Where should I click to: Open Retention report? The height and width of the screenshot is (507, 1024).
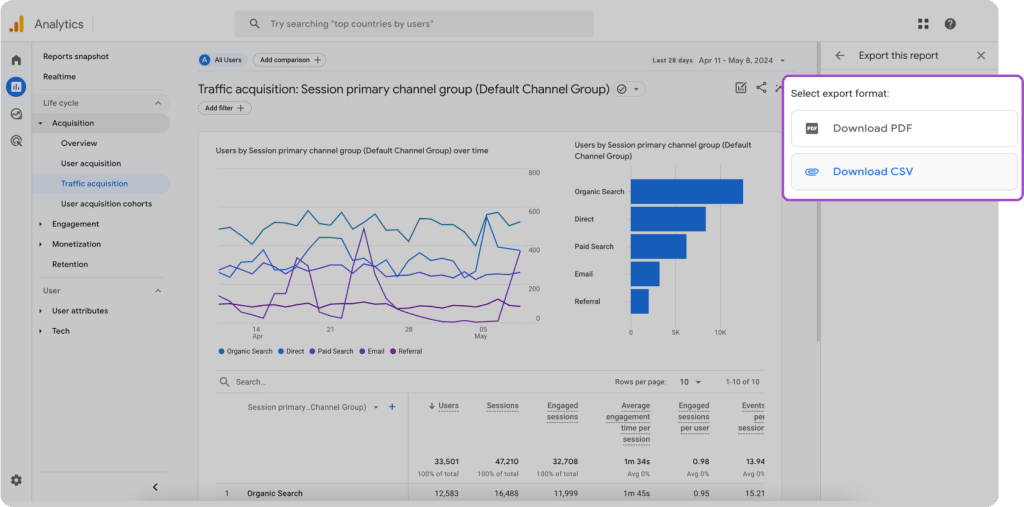[x=70, y=265]
